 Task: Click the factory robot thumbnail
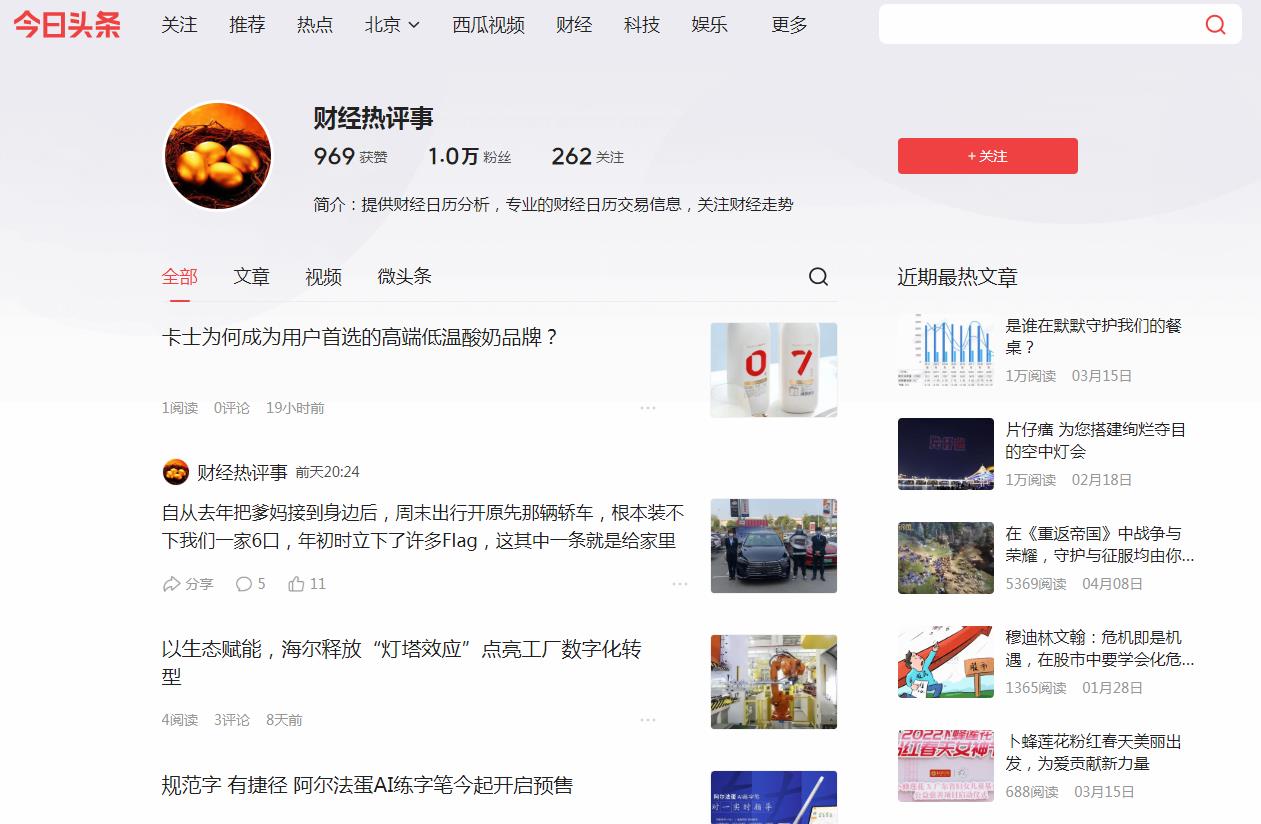tap(774, 682)
